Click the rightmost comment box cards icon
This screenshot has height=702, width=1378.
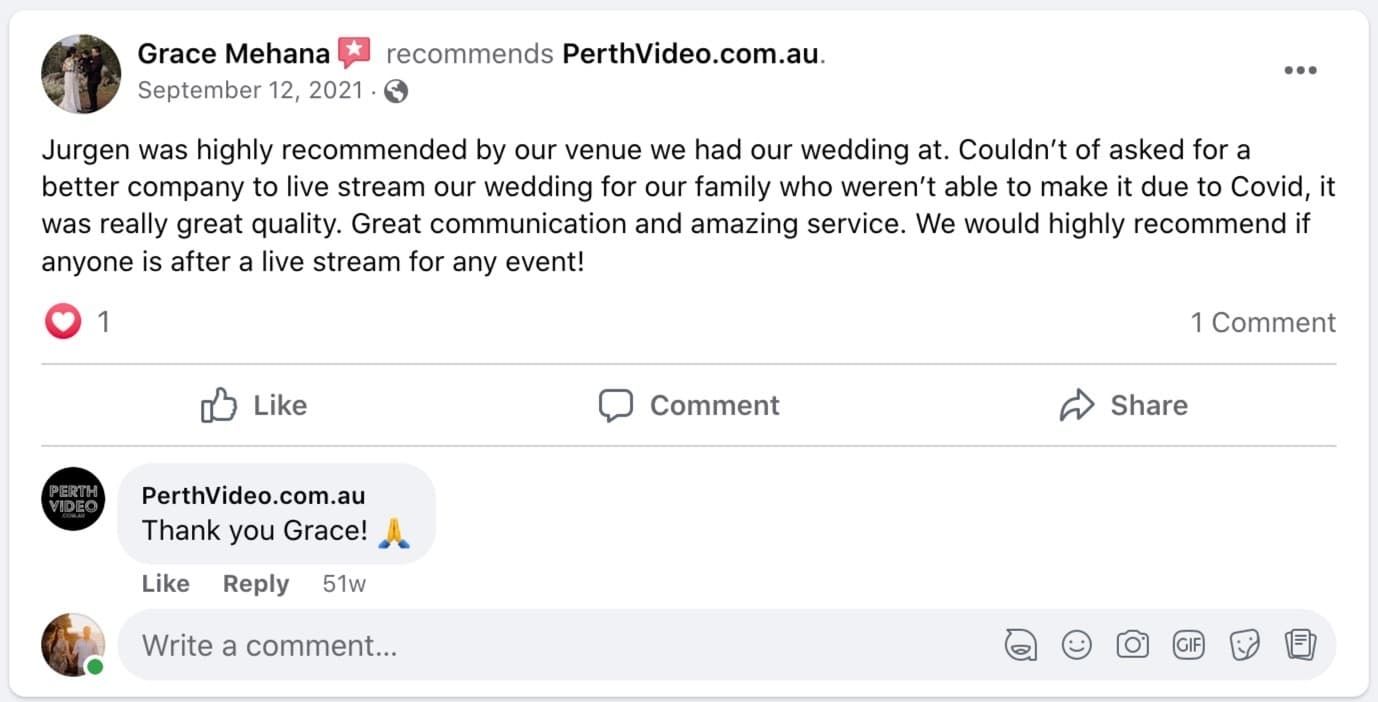click(1299, 646)
